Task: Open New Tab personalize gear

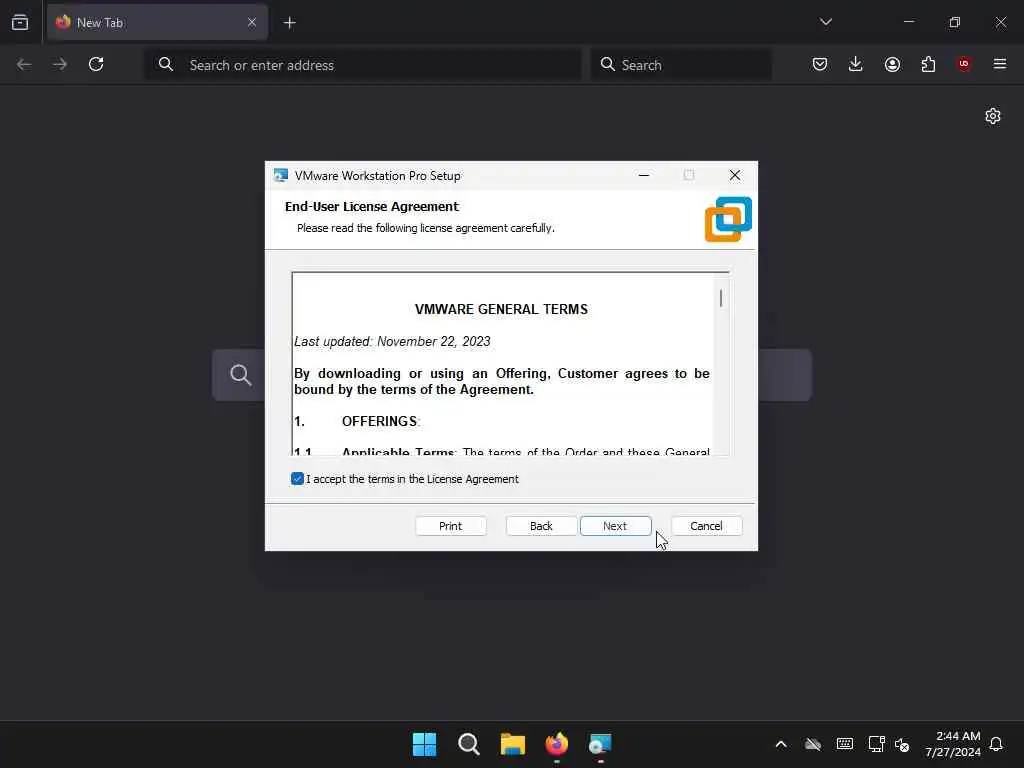Action: 993,116
